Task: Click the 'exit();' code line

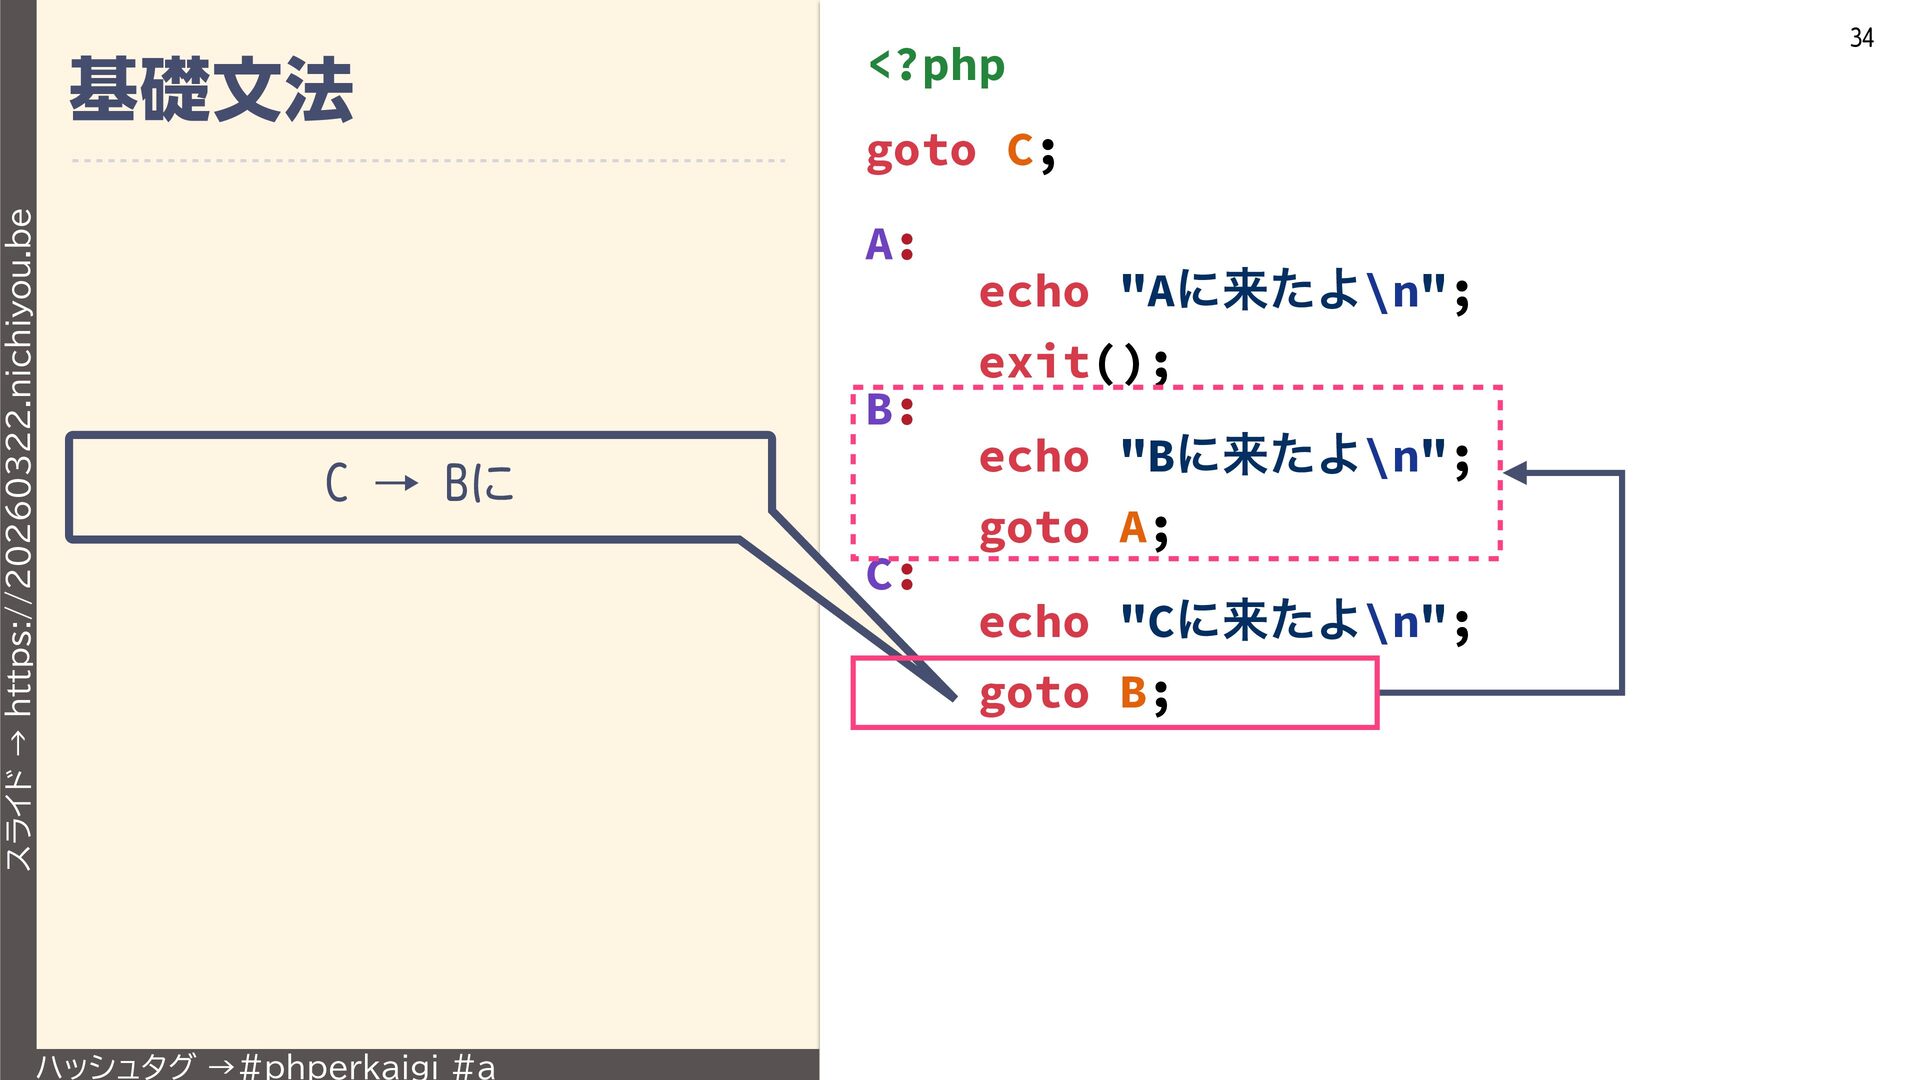Action: 1073,362
